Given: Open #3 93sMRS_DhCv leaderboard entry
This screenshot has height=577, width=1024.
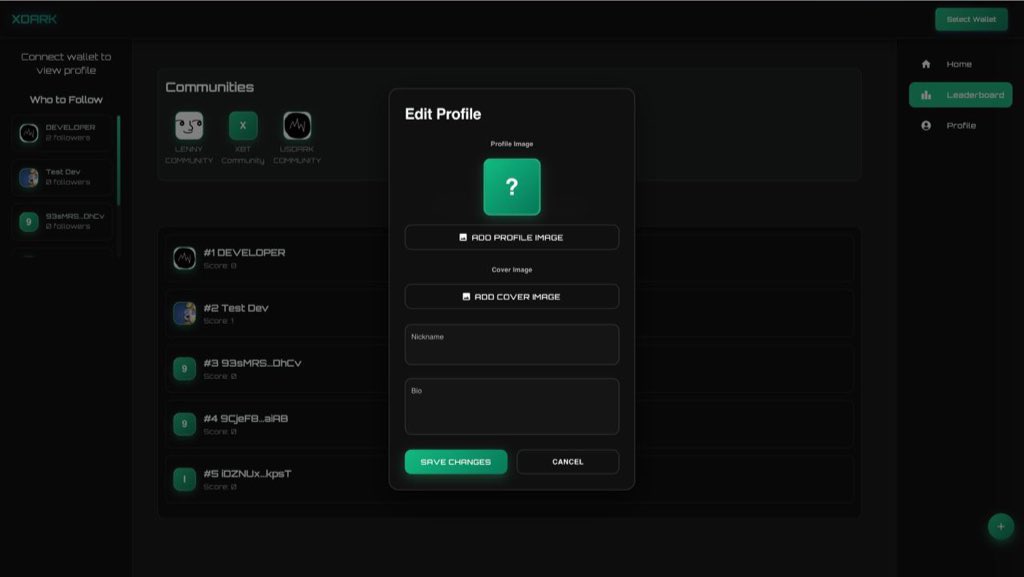Looking at the screenshot, I should 509,369.
